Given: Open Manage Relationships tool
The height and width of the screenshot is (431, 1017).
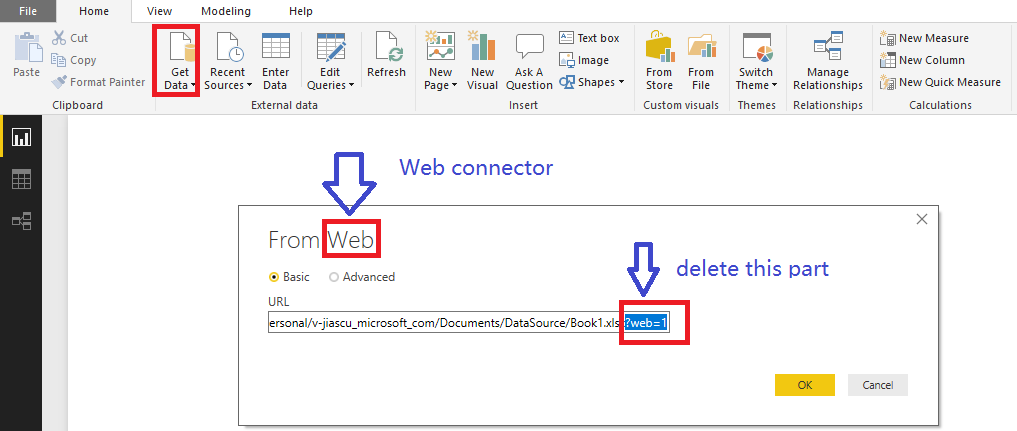Looking at the screenshot, I should tap(827, 60).
